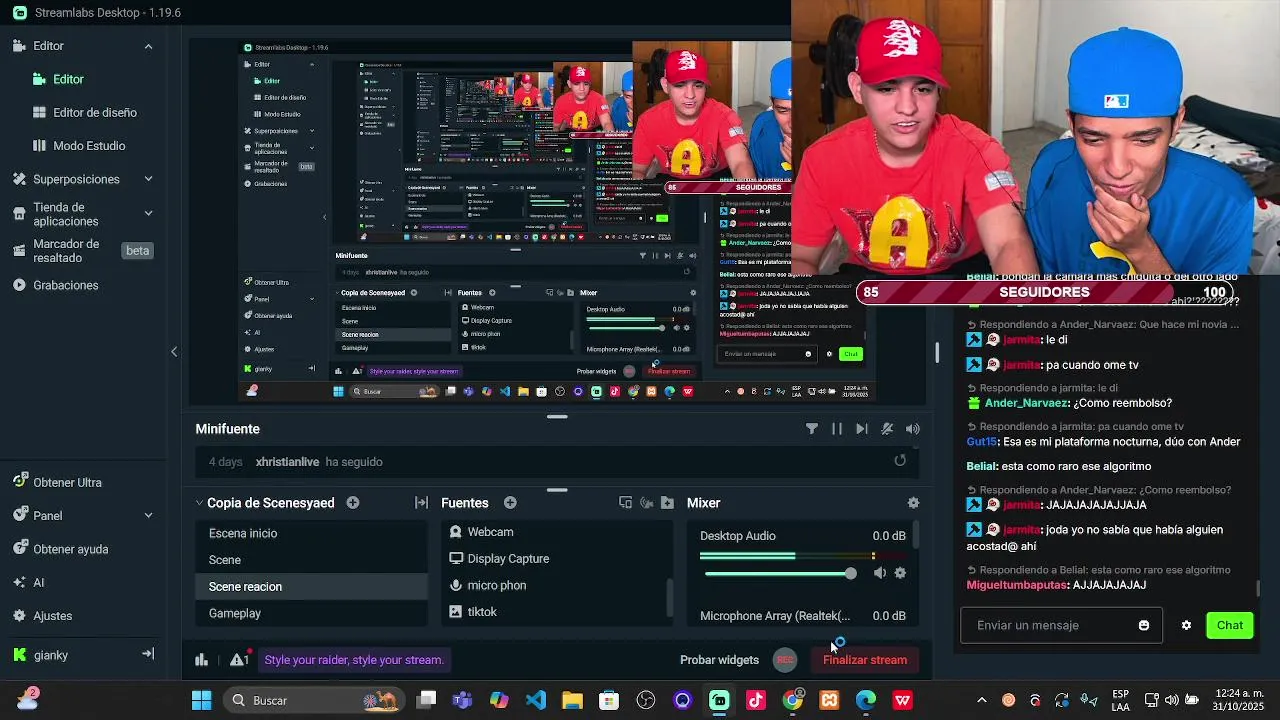Click Finalizar stream button
Viewport: 1280px width, 720px height.
tap(865, 660)
